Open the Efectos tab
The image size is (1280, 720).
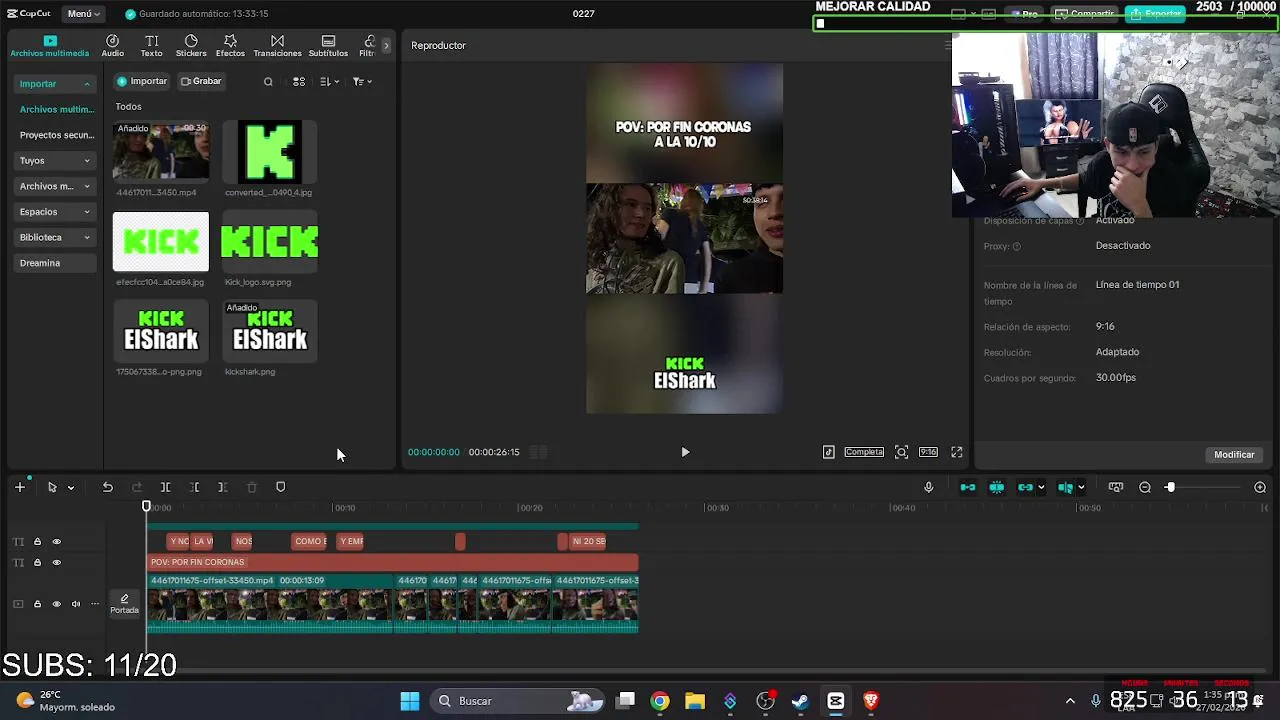[230, 46]
